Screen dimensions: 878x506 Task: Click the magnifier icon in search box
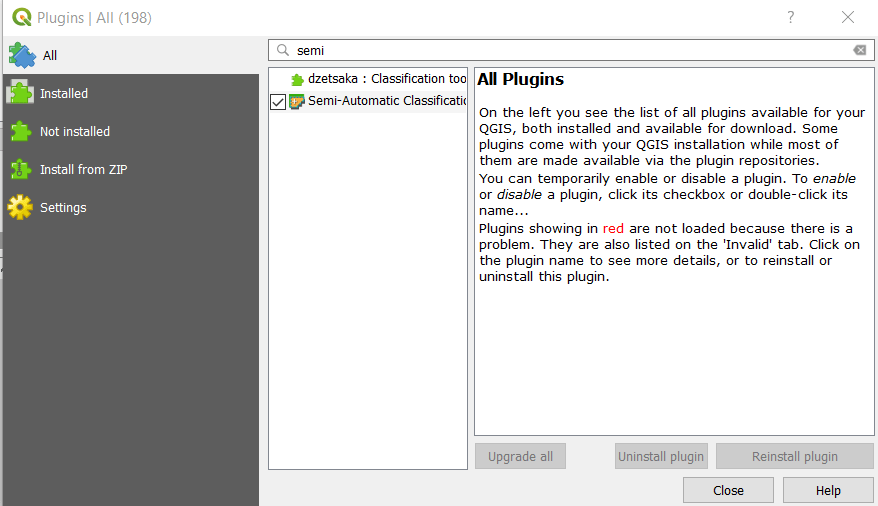point(283,50)
